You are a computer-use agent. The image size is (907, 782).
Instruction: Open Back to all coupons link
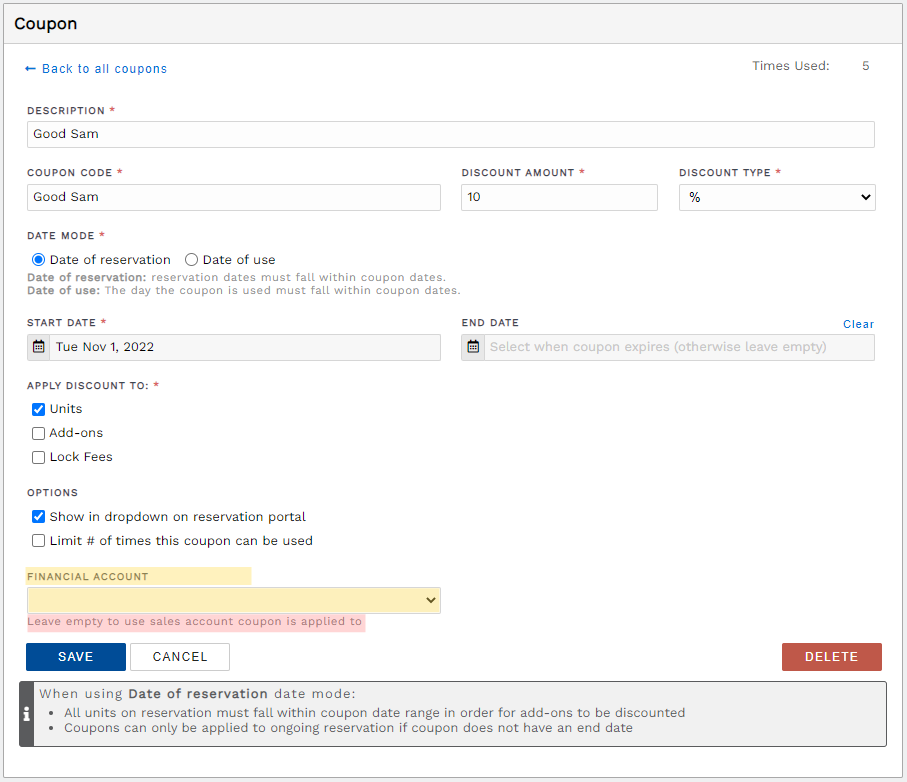104,68
